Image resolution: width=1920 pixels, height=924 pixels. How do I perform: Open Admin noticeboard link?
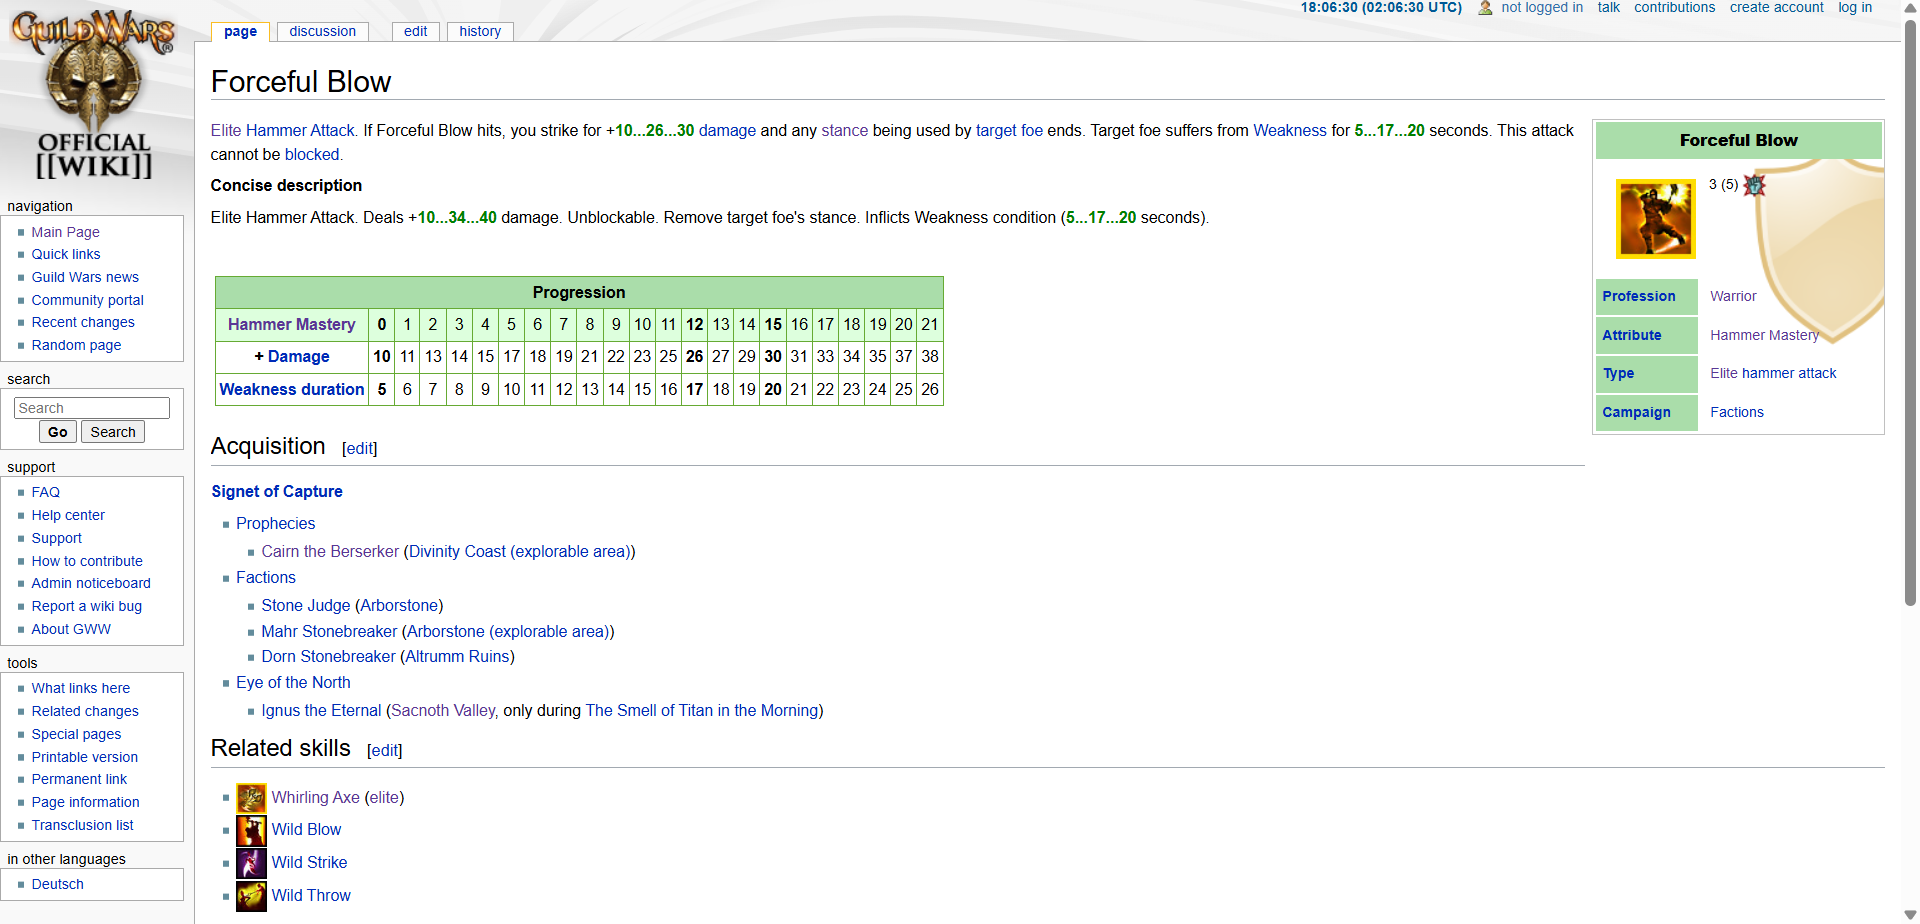pyautogui.click(x=91, y=583)
